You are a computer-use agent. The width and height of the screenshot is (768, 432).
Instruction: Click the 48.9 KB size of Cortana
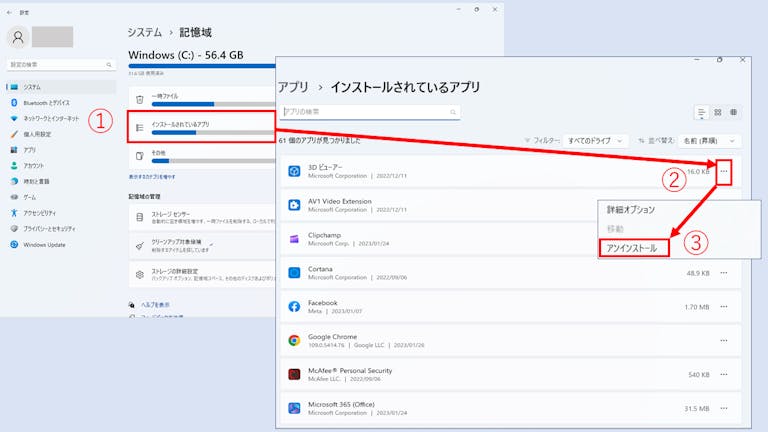point(697,273)
